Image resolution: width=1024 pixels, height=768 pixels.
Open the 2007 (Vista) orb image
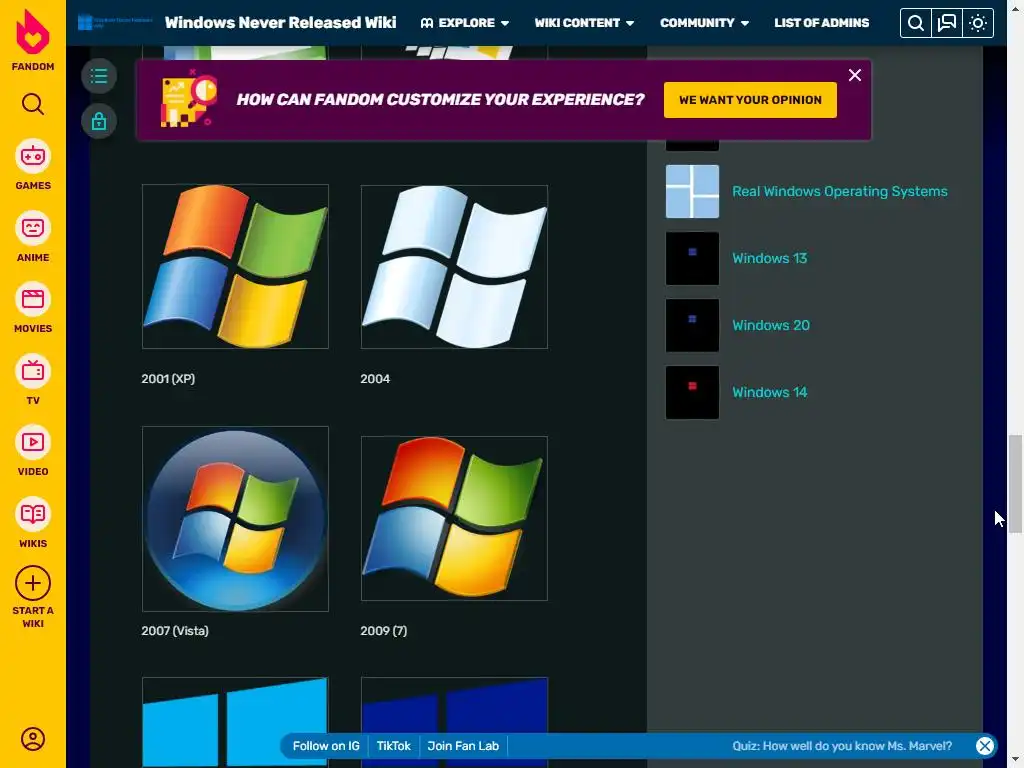coord(235,519)
